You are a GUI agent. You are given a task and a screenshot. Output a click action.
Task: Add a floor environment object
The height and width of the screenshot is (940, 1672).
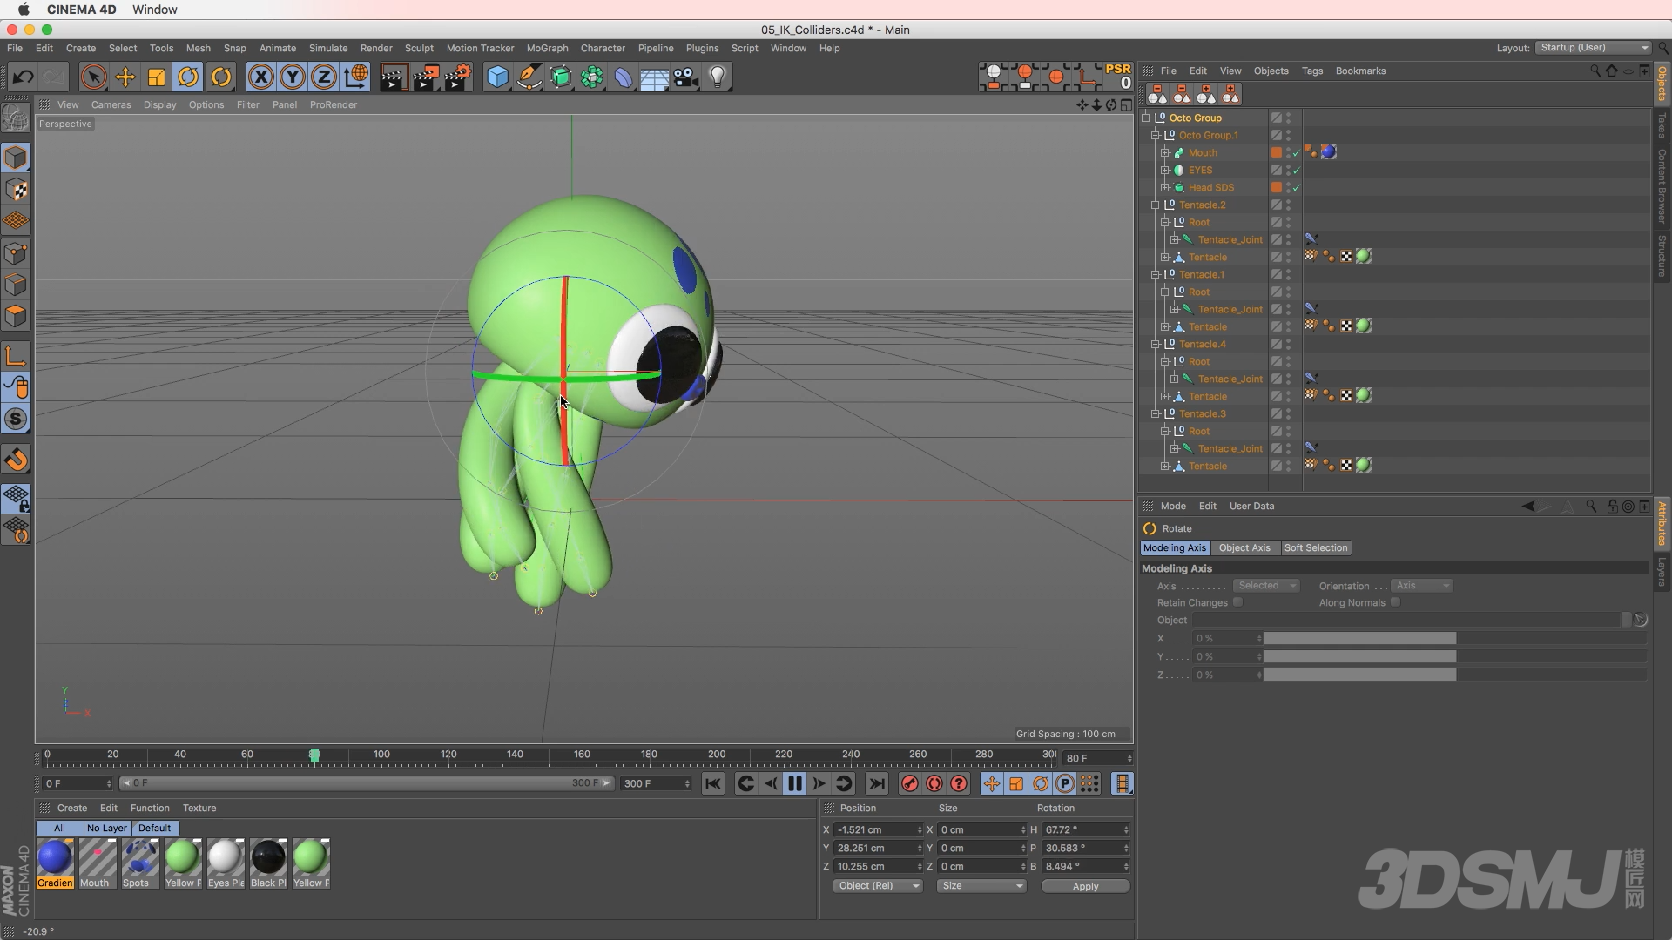click(x=654, y=77)
